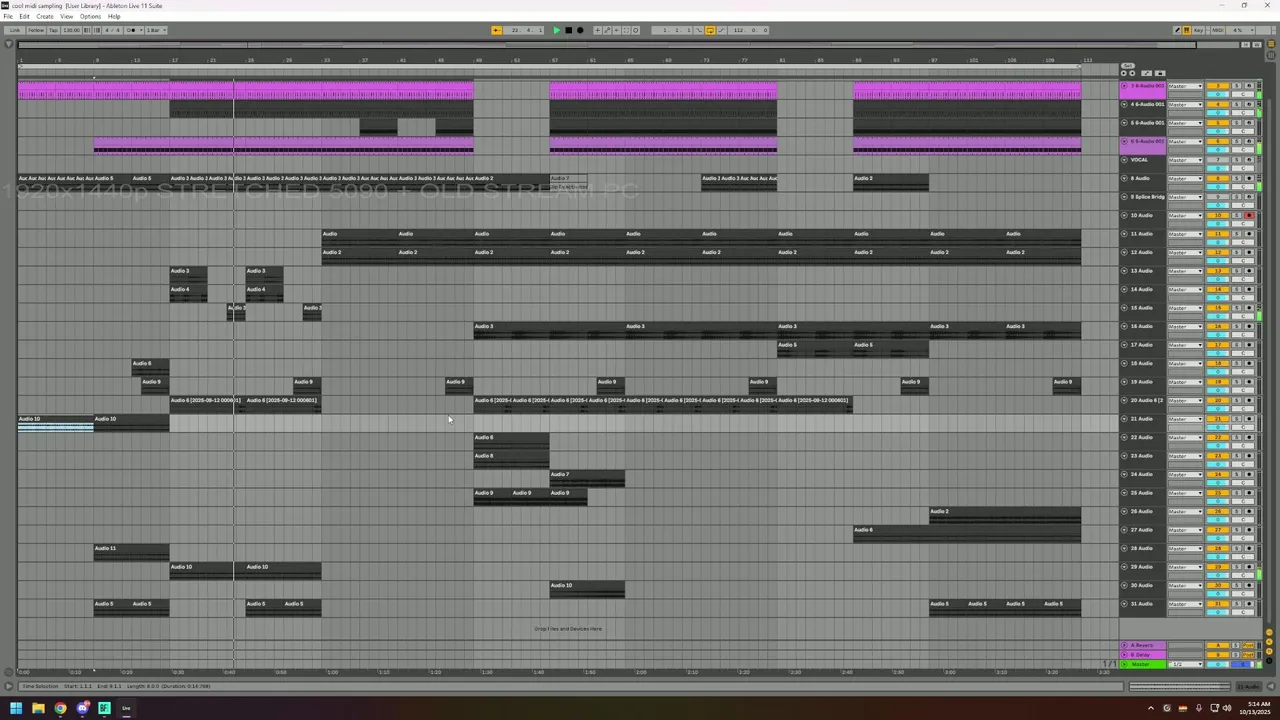This screenshot has height=720, width=1280.
Task: Toggle the Computer MIDI Keyboard button
Action: tap(1187, 30)
